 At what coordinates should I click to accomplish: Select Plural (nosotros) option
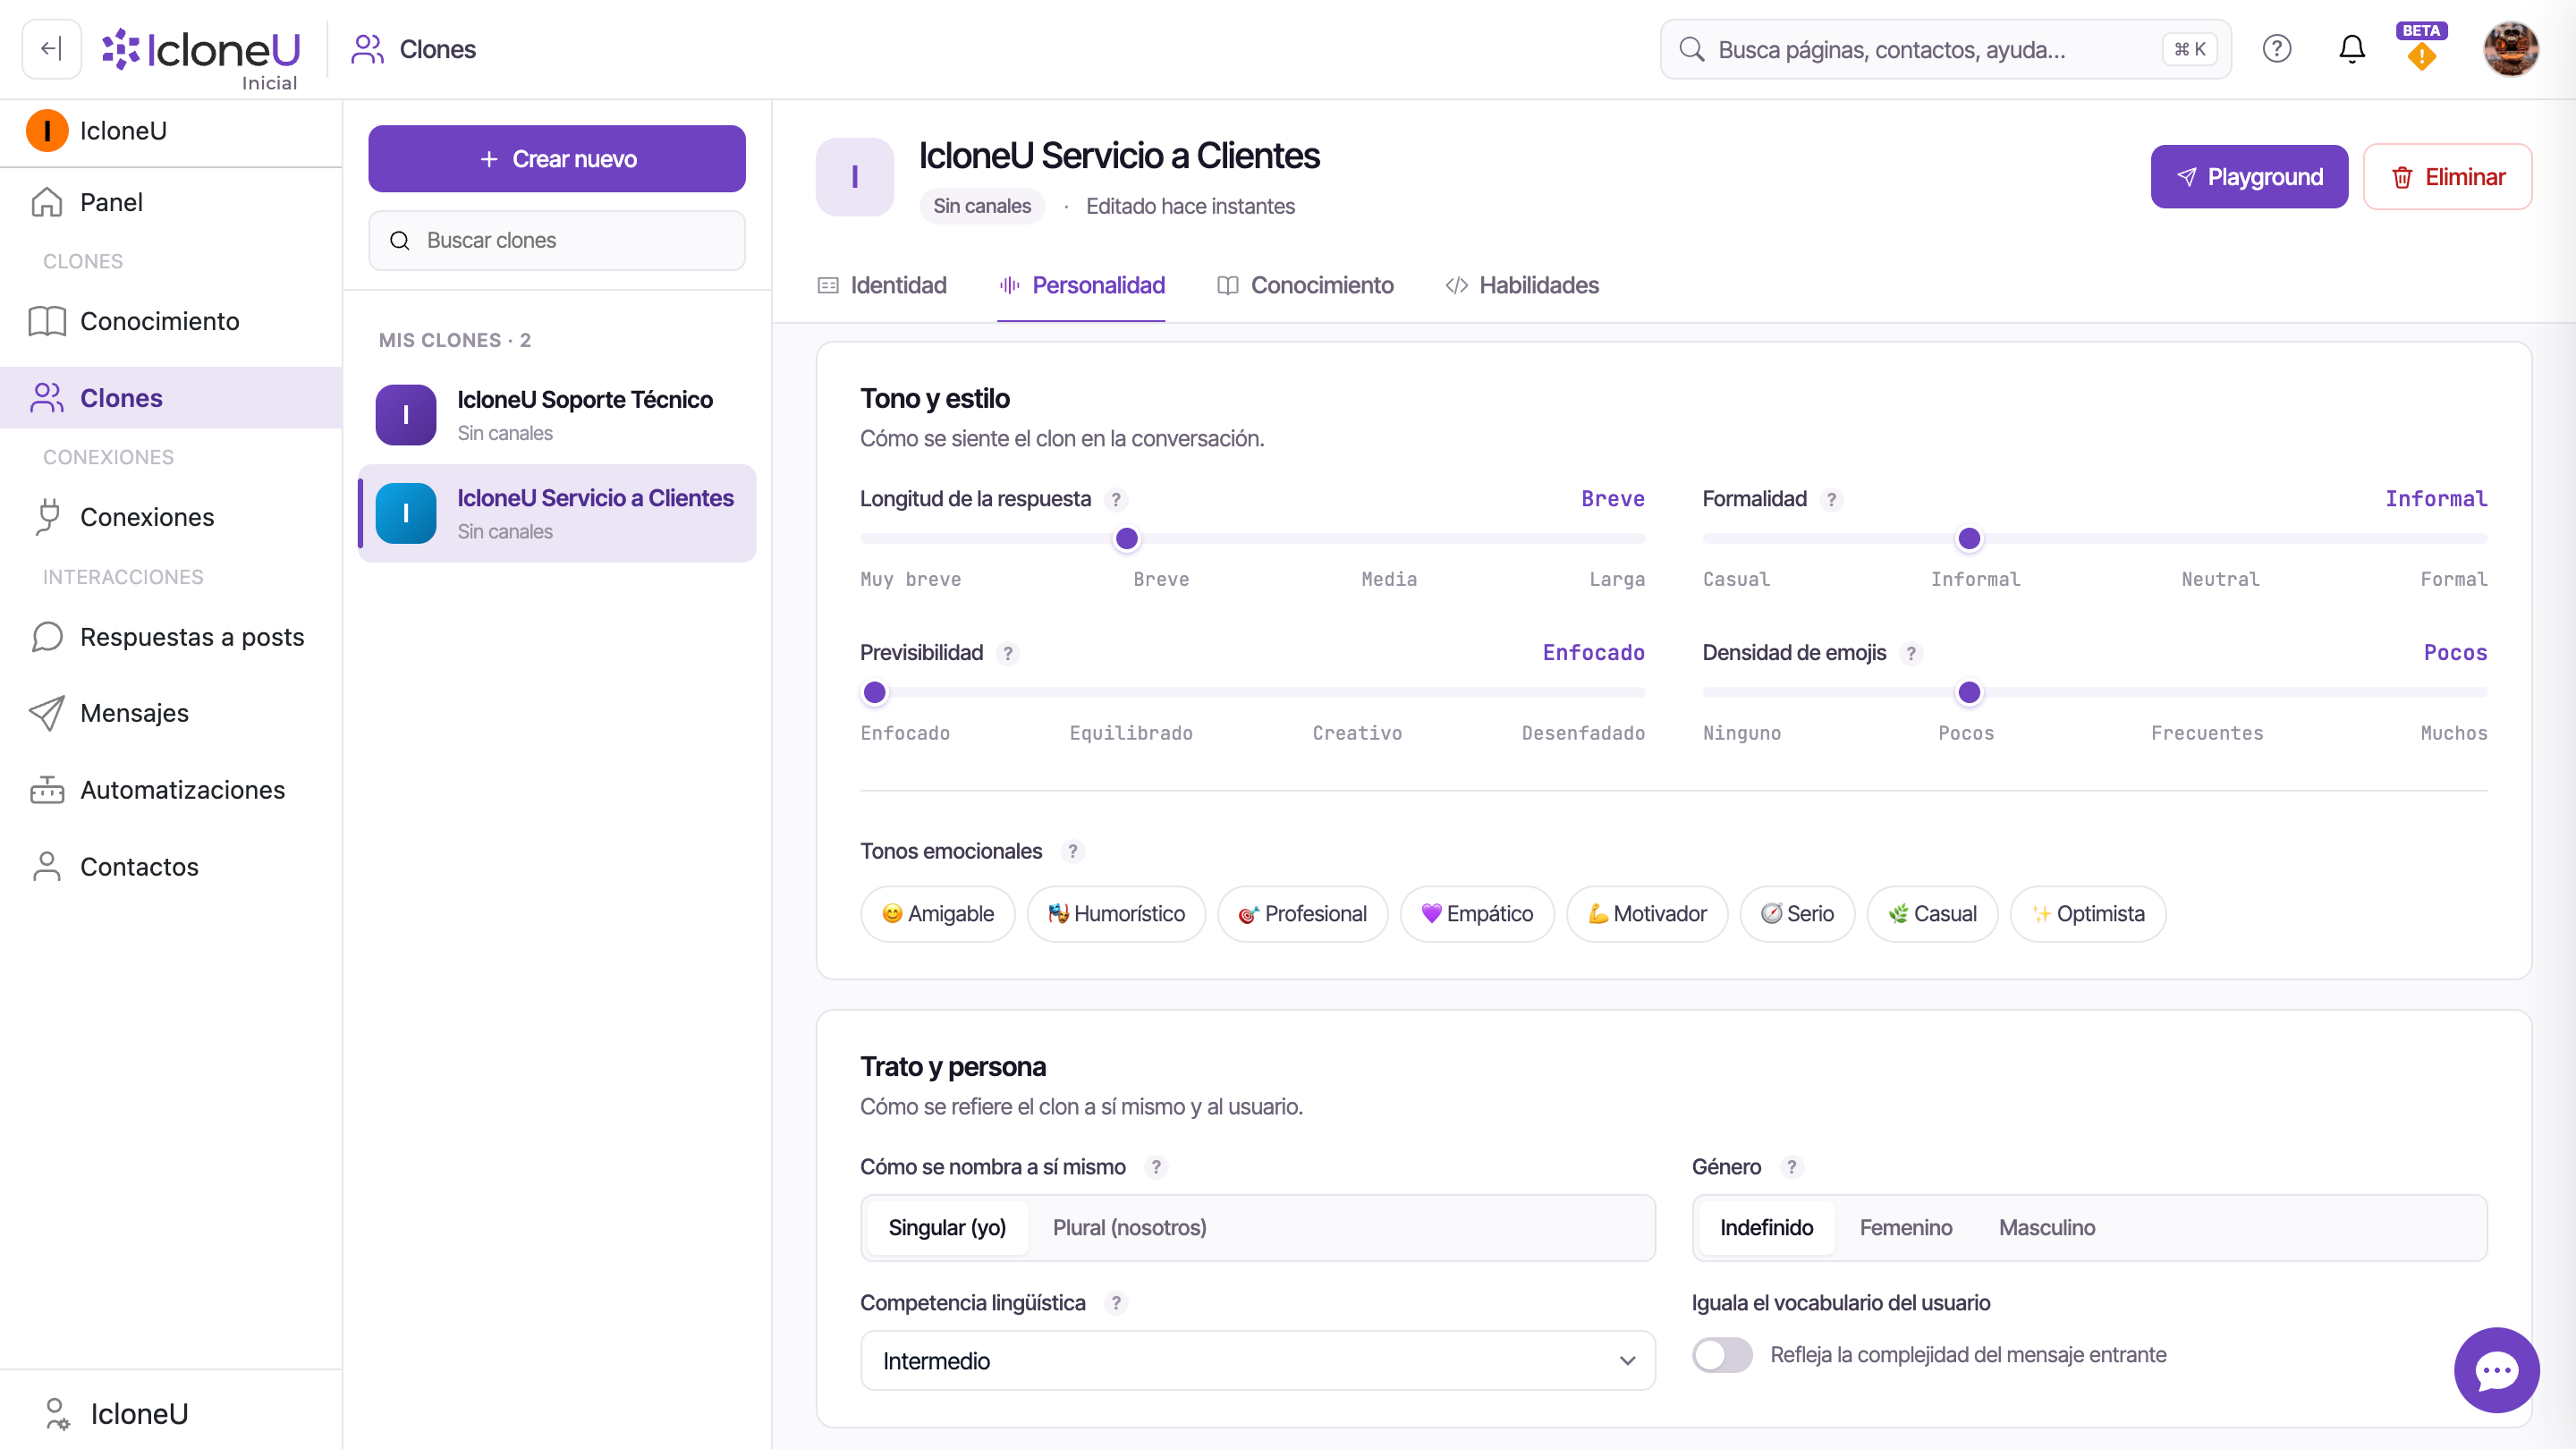pyautogui.click(x=1129, y=1227)
